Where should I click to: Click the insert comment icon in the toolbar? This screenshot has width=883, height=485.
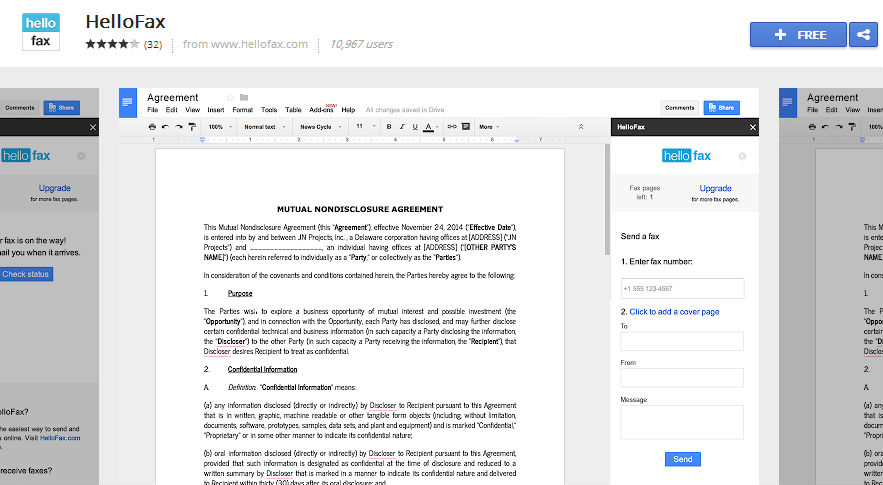466,127
